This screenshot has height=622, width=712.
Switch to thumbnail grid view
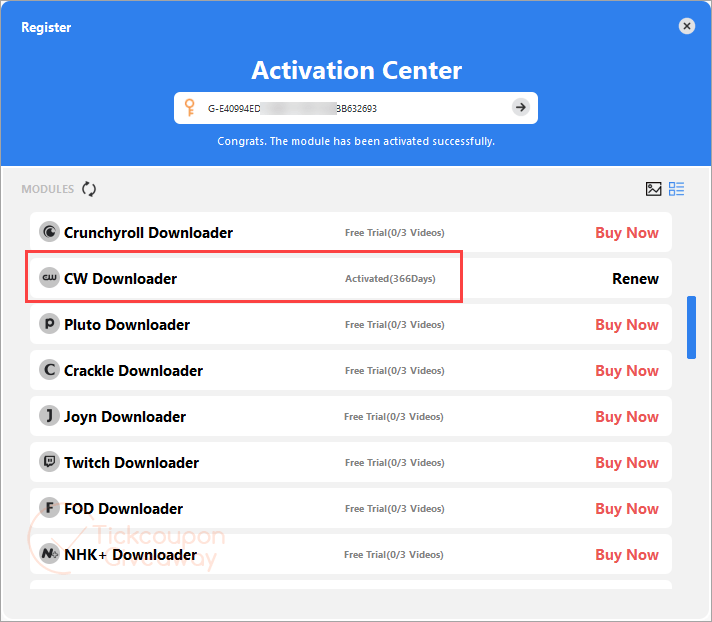[x=653, y=189]
